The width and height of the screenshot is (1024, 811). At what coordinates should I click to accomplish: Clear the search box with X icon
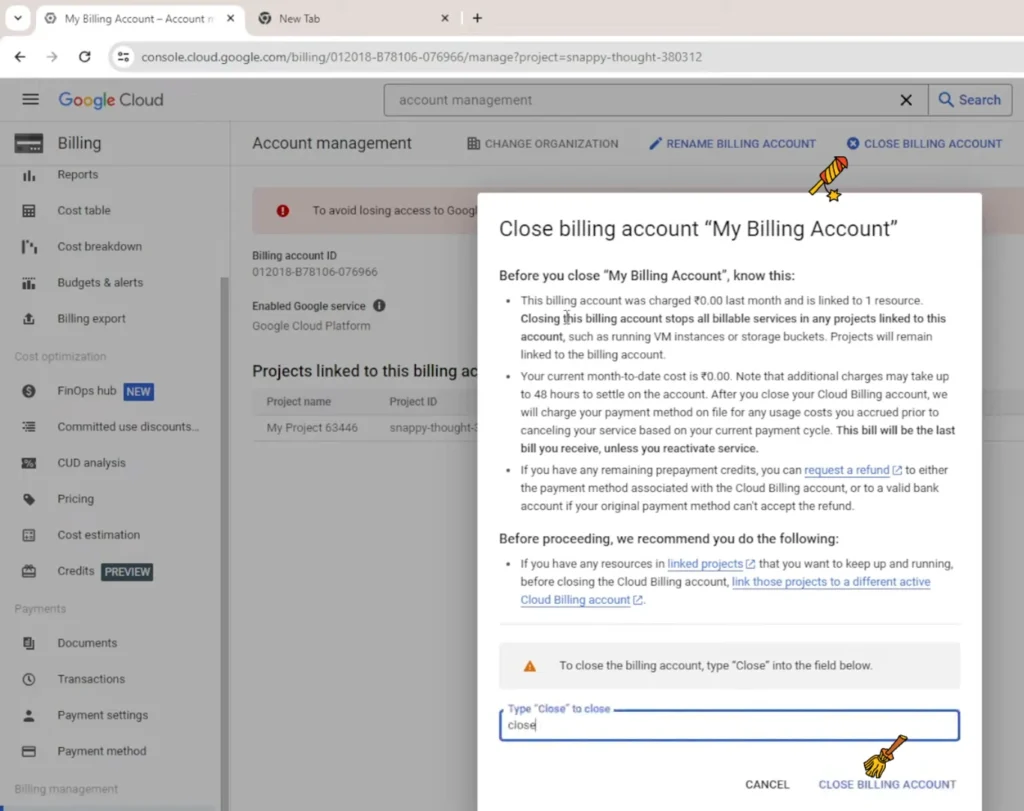(906, 100)
